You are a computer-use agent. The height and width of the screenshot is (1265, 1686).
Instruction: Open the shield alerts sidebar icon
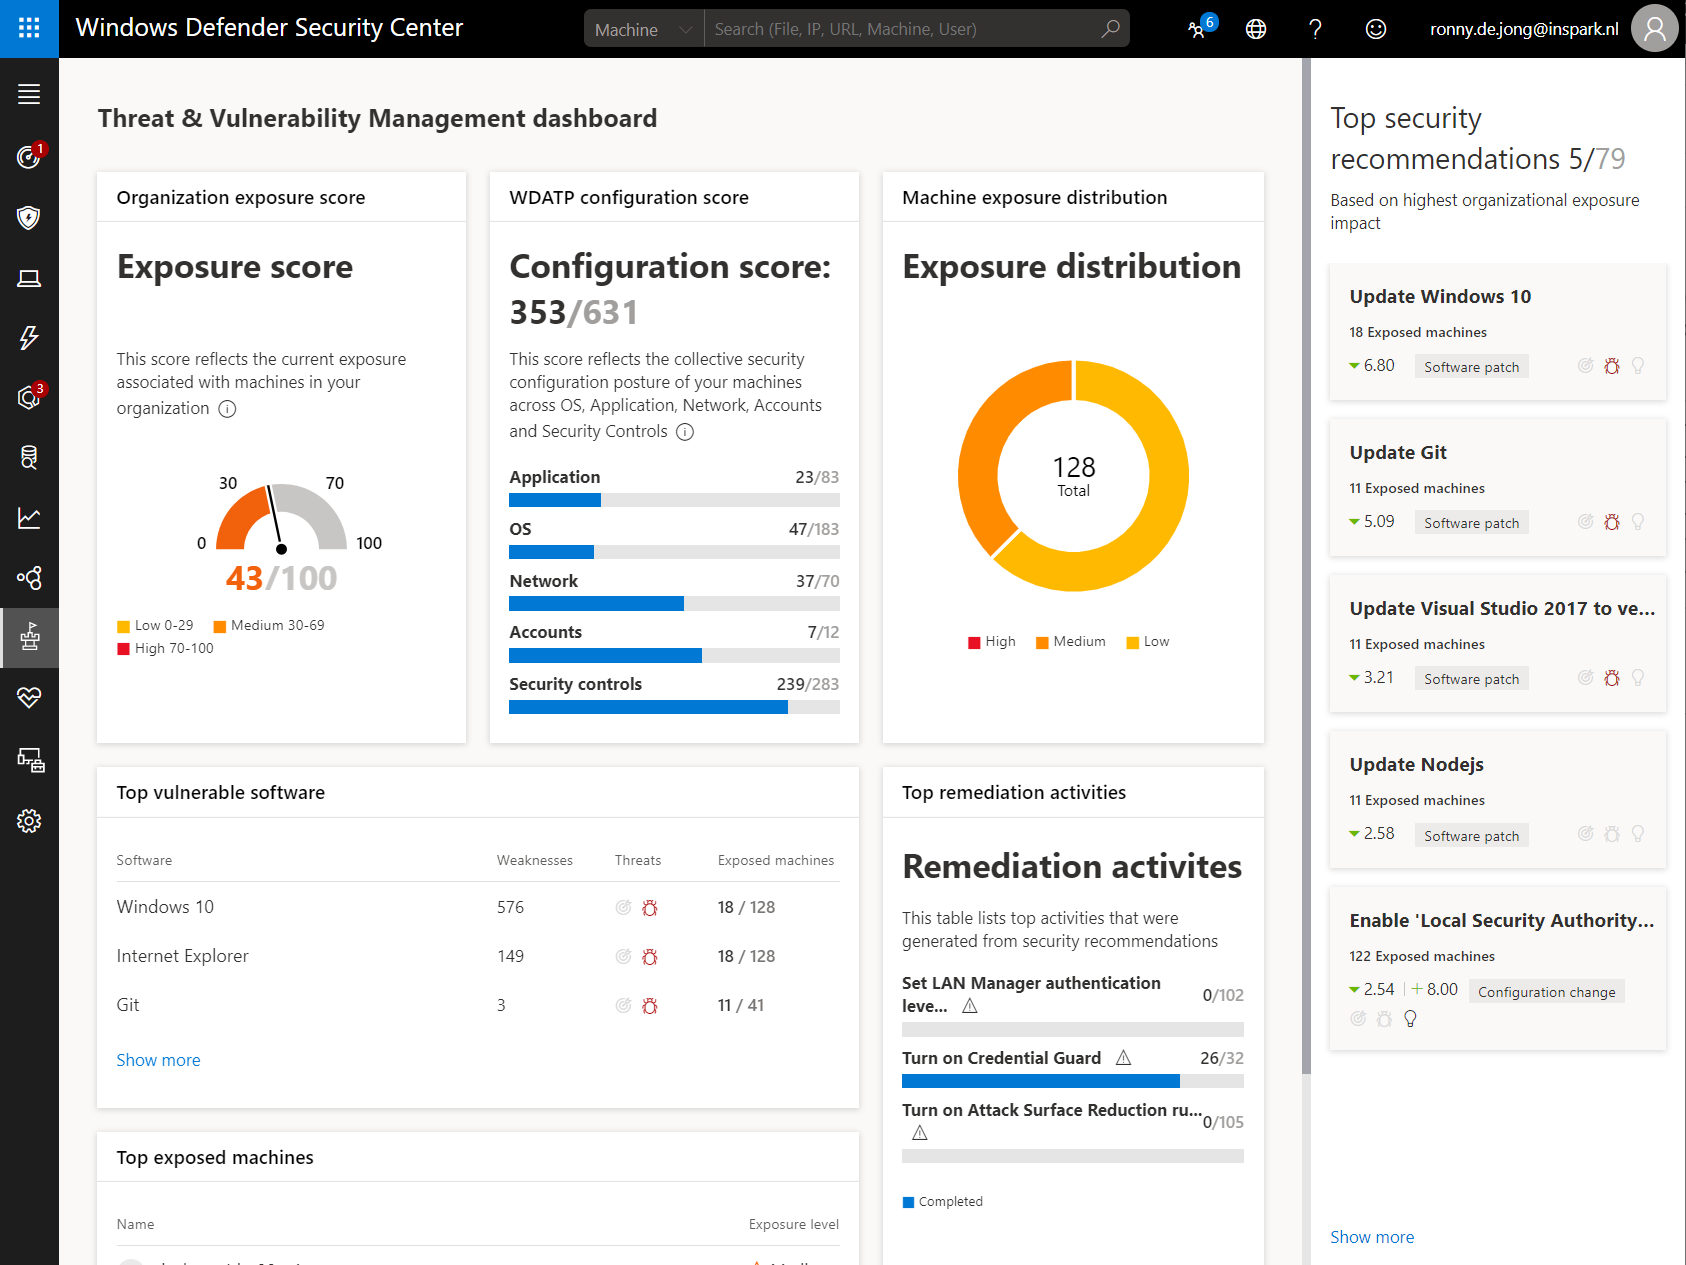(x=29, y=218)
